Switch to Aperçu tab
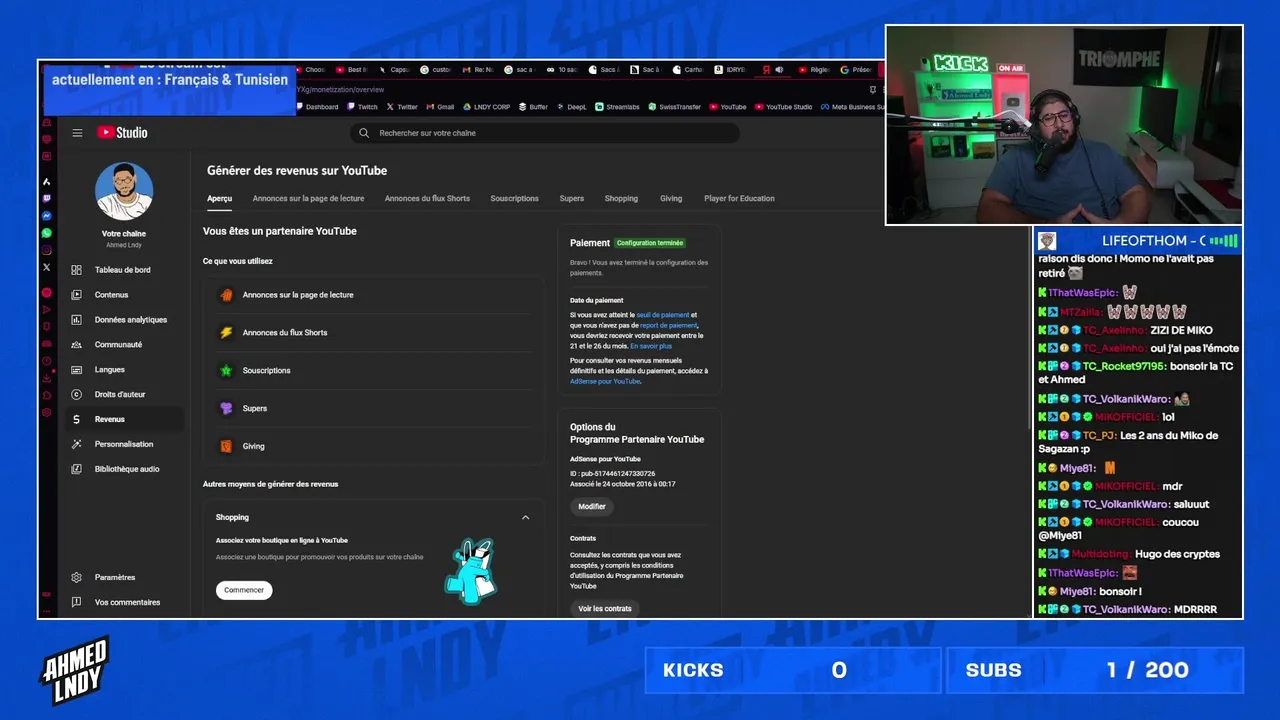The image size is (1280, 720). [x=219, y=198]
